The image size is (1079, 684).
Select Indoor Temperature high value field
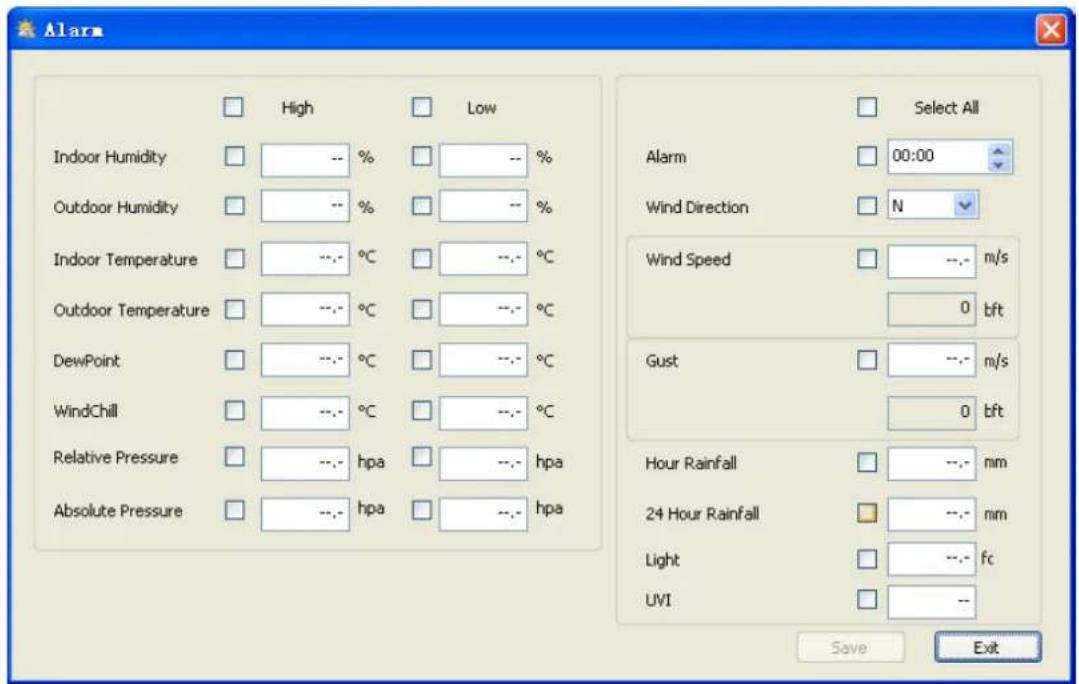pyautogui.click(x=305, y=259)
